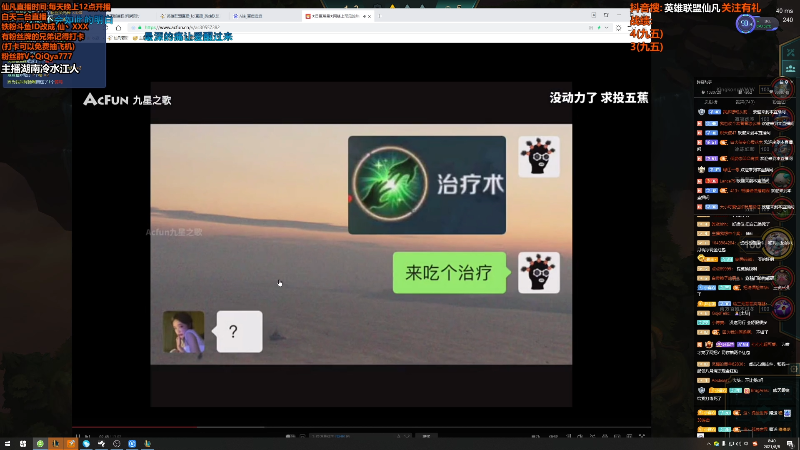Screen dimensions: 800x450
Task: Click the AcFun logo on the video
Action: point(106,99)
